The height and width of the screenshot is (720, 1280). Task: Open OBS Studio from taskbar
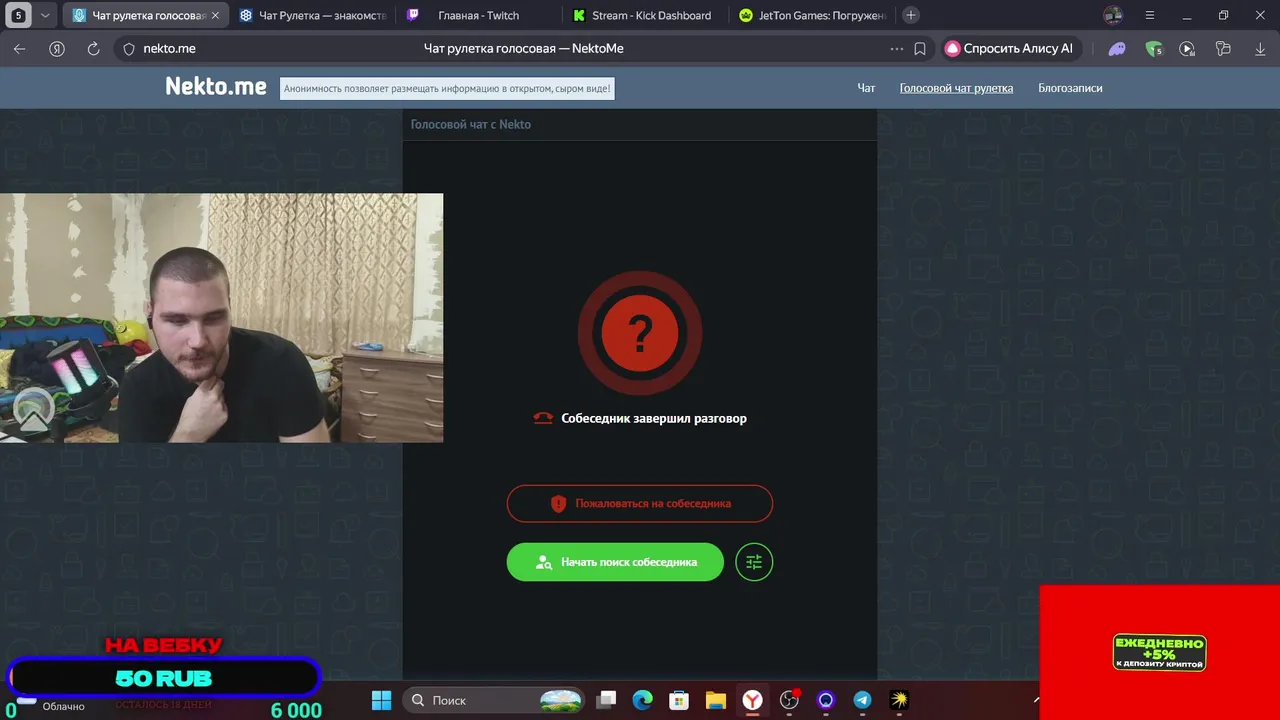[x=790, y=700]
